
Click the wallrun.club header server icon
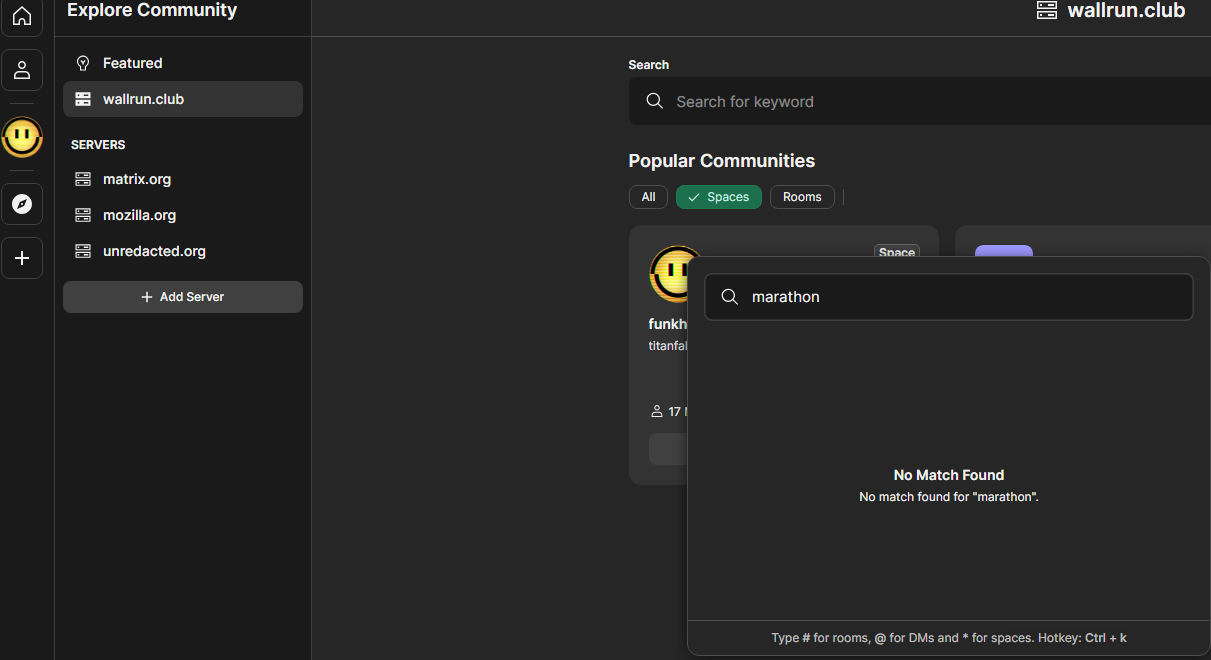(1047, 10)
